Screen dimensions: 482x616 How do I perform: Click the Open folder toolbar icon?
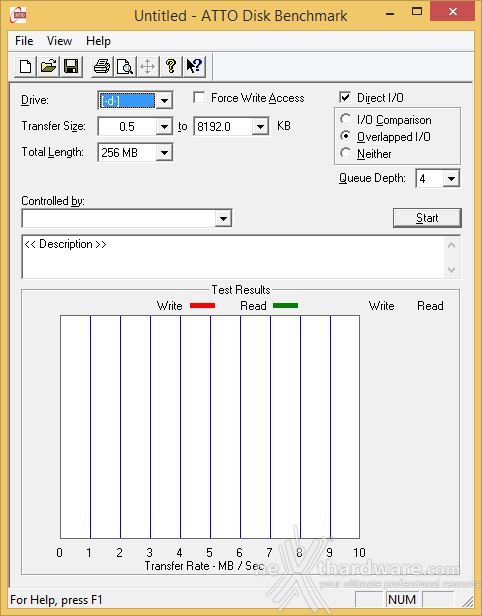(48, 66)
